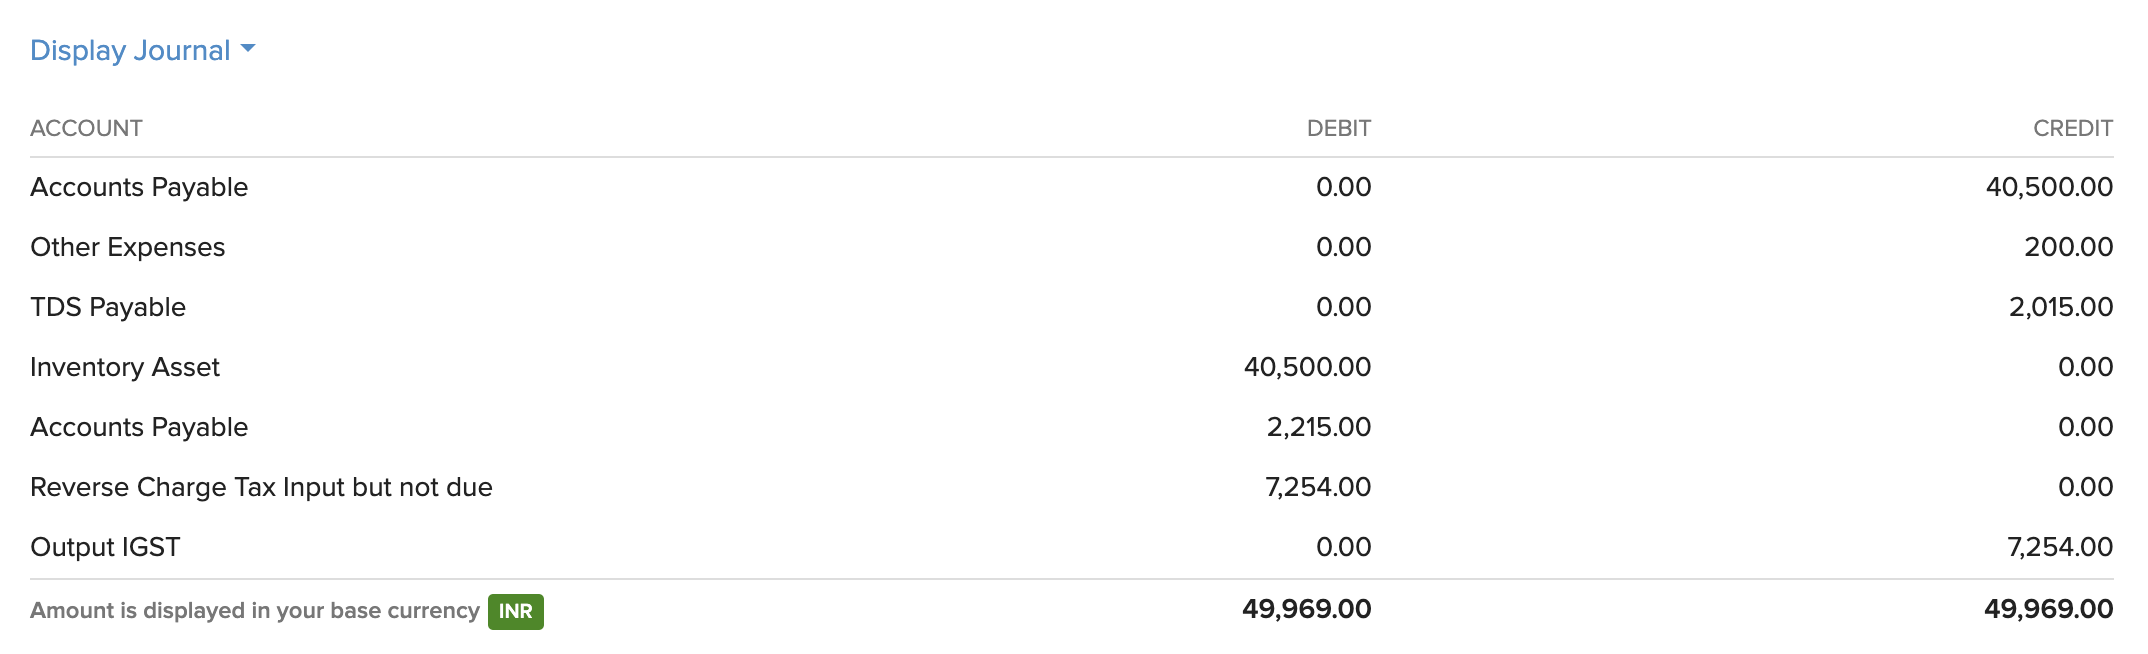Click the INR currency badge
The height and width of the screenshot is (654, 2148).
(515, 611)
